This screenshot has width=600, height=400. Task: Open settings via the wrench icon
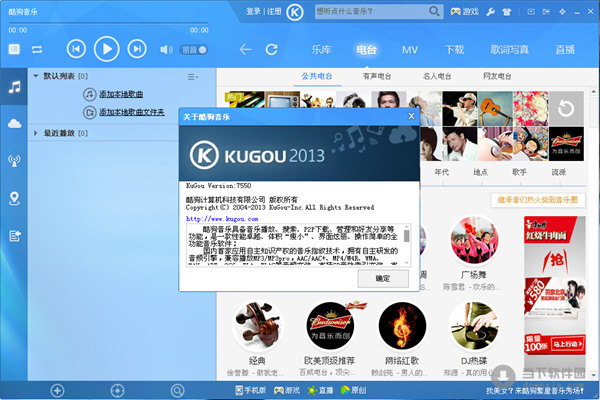click(x=491, y=12)
